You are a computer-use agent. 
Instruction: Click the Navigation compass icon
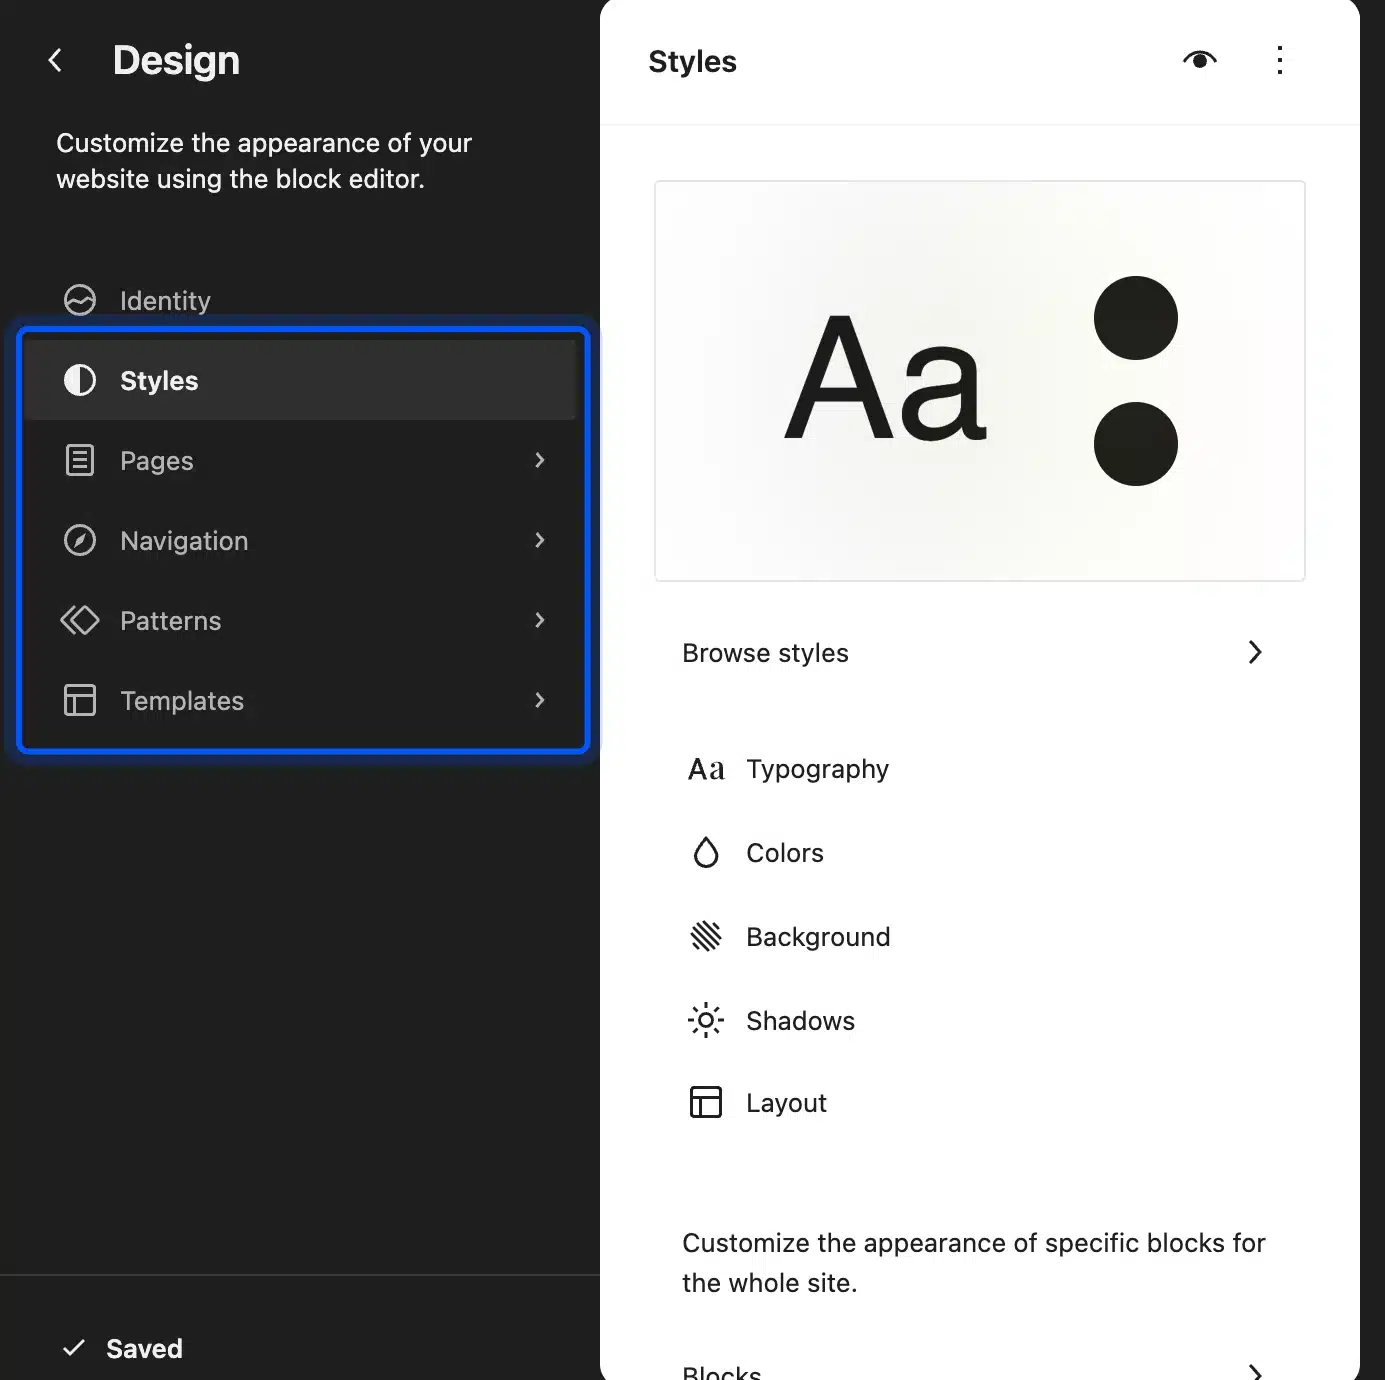80,540
